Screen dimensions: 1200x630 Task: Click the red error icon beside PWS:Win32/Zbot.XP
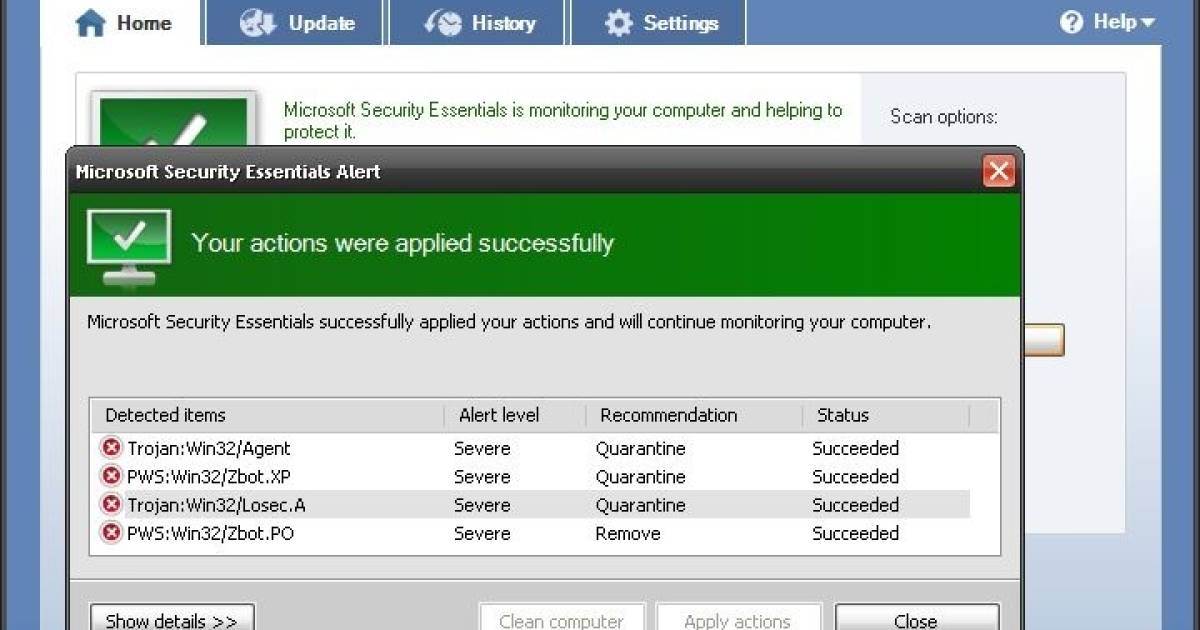click(110, 477)
